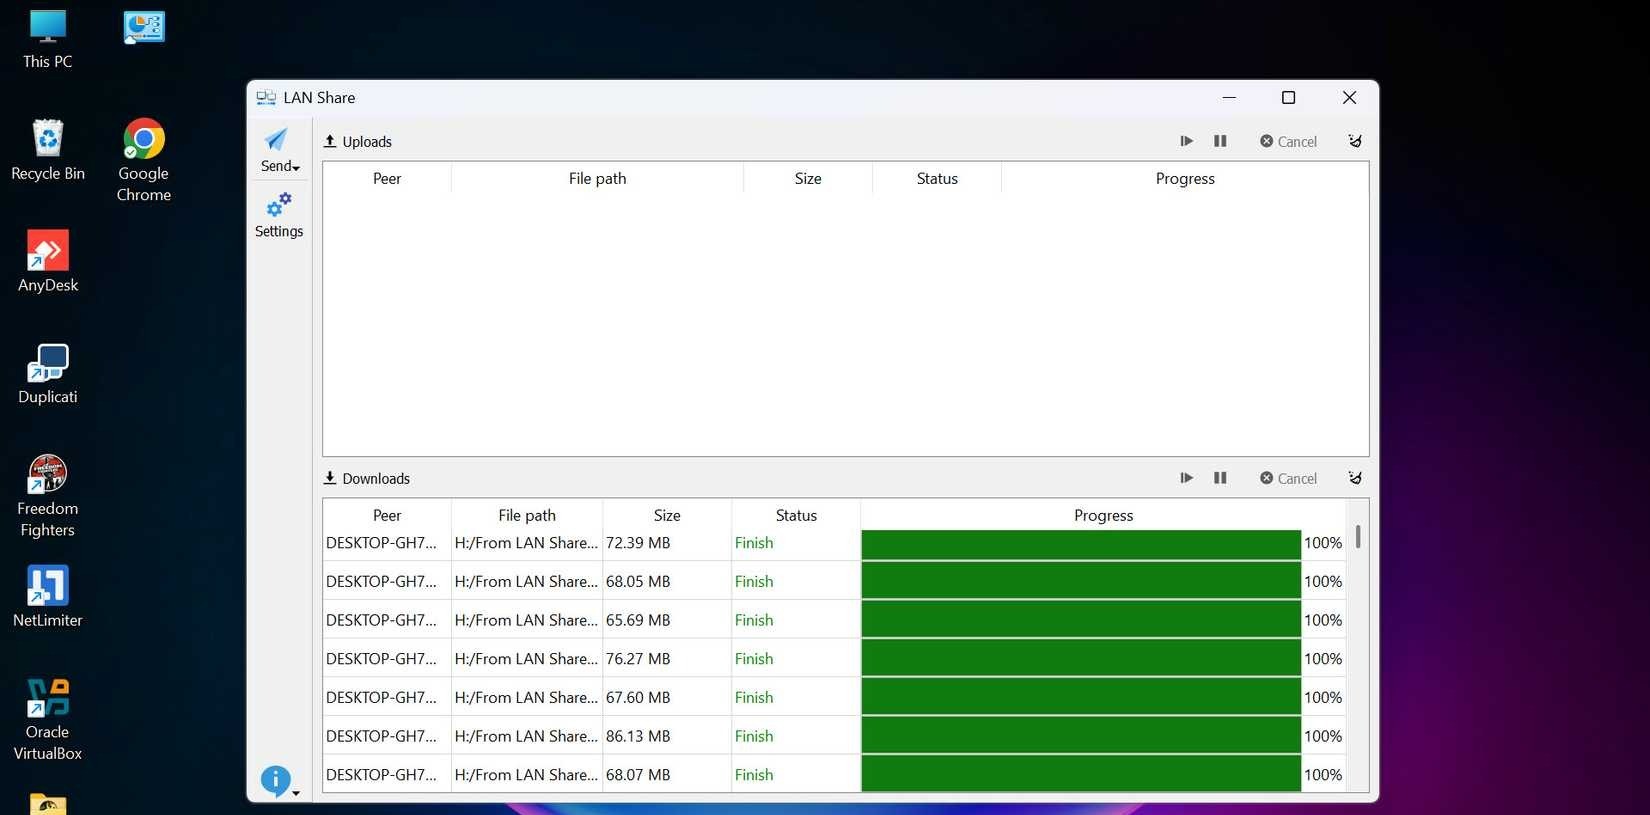
Task: Open the Send menu paper-plane icon
Action: click(277, 140)
